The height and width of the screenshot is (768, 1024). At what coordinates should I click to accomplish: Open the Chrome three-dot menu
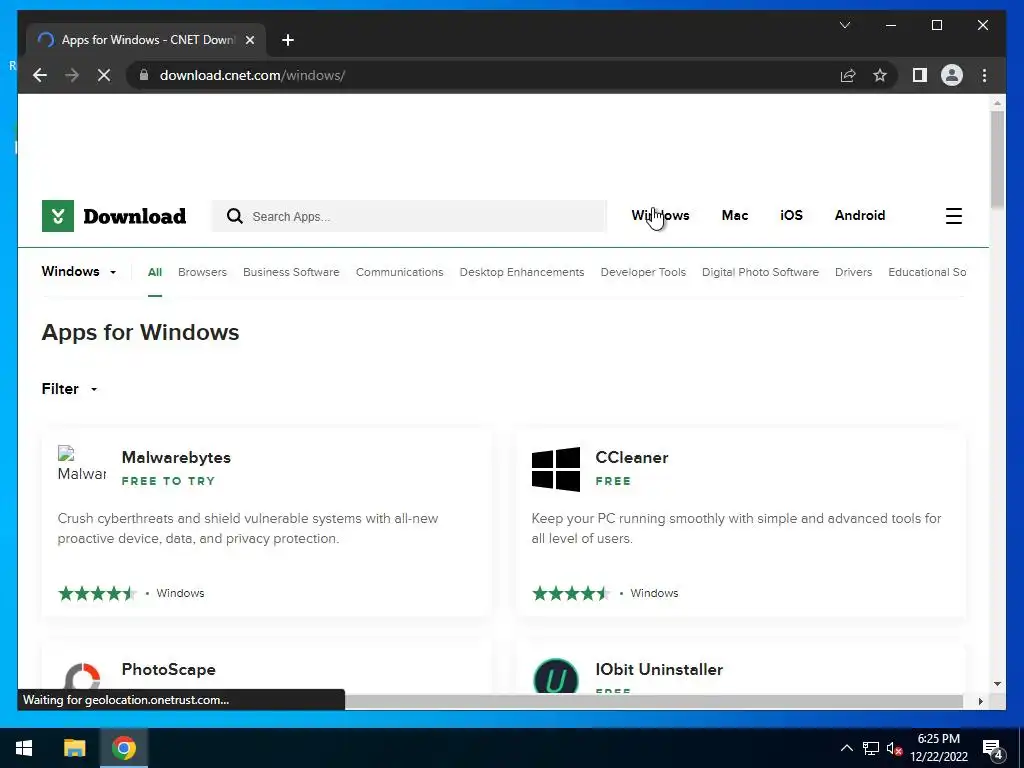point(984,75)
